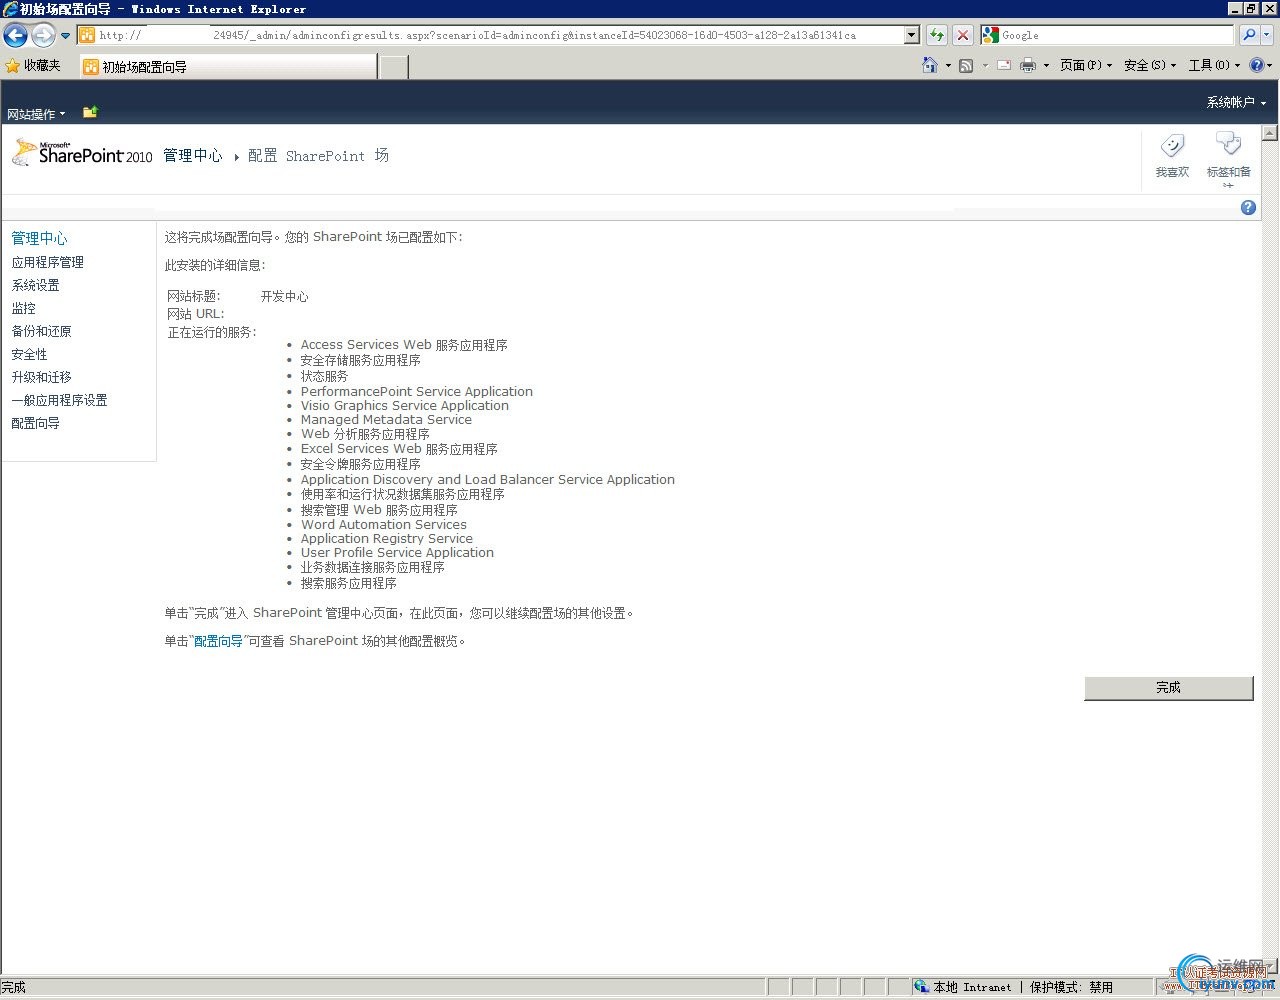Screen dimensions: 1280x1000
Task: Click Word Automation Services list item
Action: tap(384, 524)
